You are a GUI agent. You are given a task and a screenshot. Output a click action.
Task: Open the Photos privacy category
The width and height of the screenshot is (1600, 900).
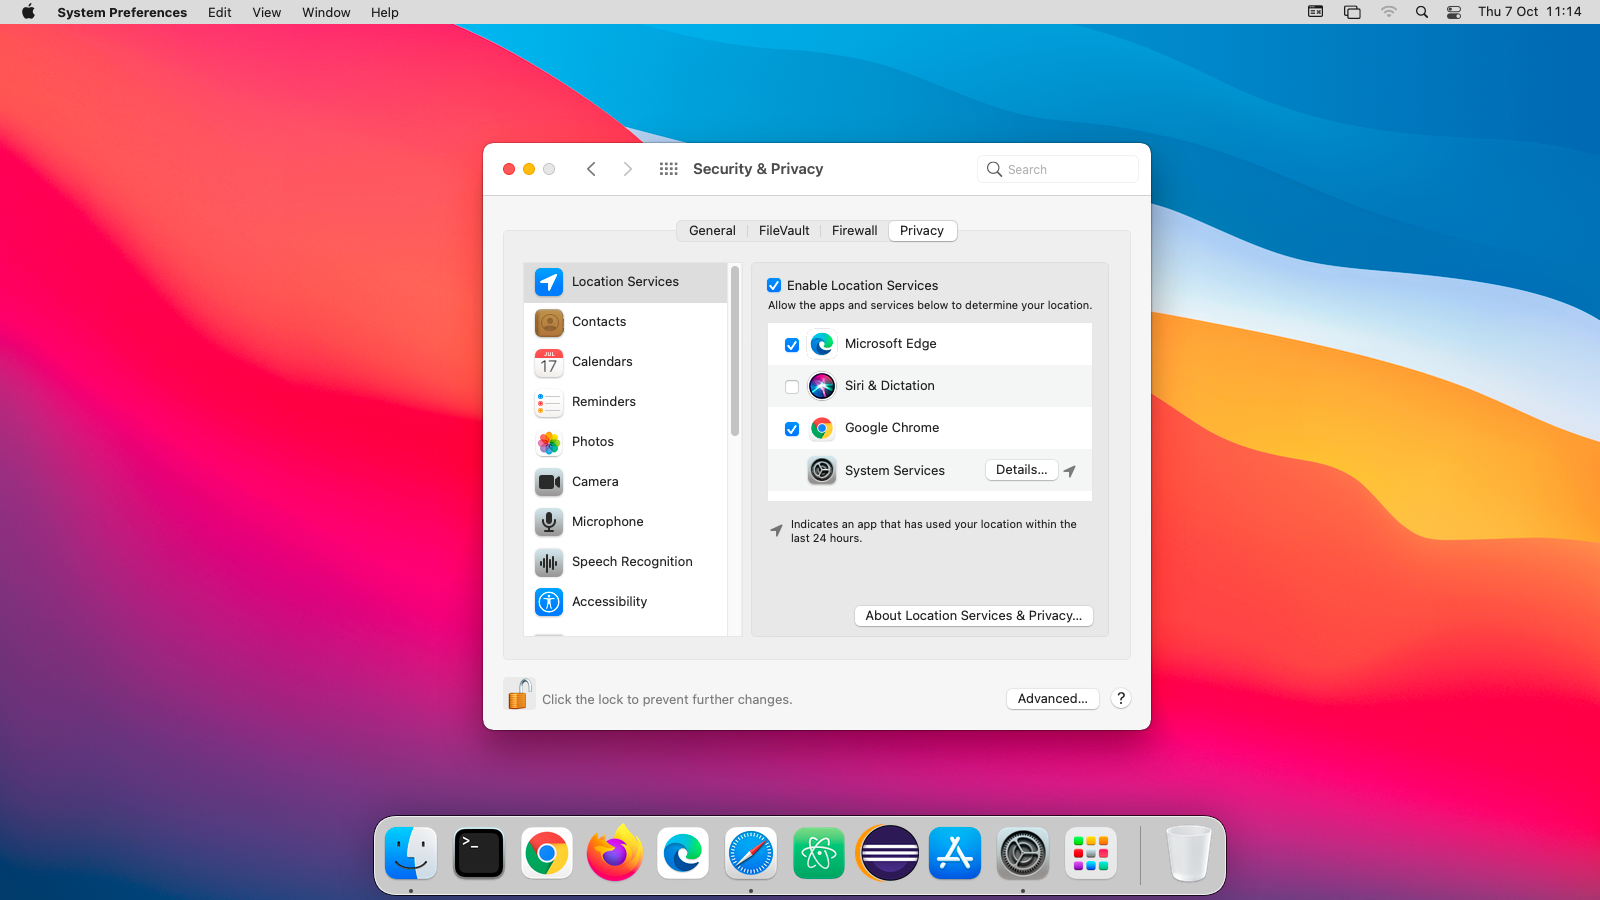592,442
